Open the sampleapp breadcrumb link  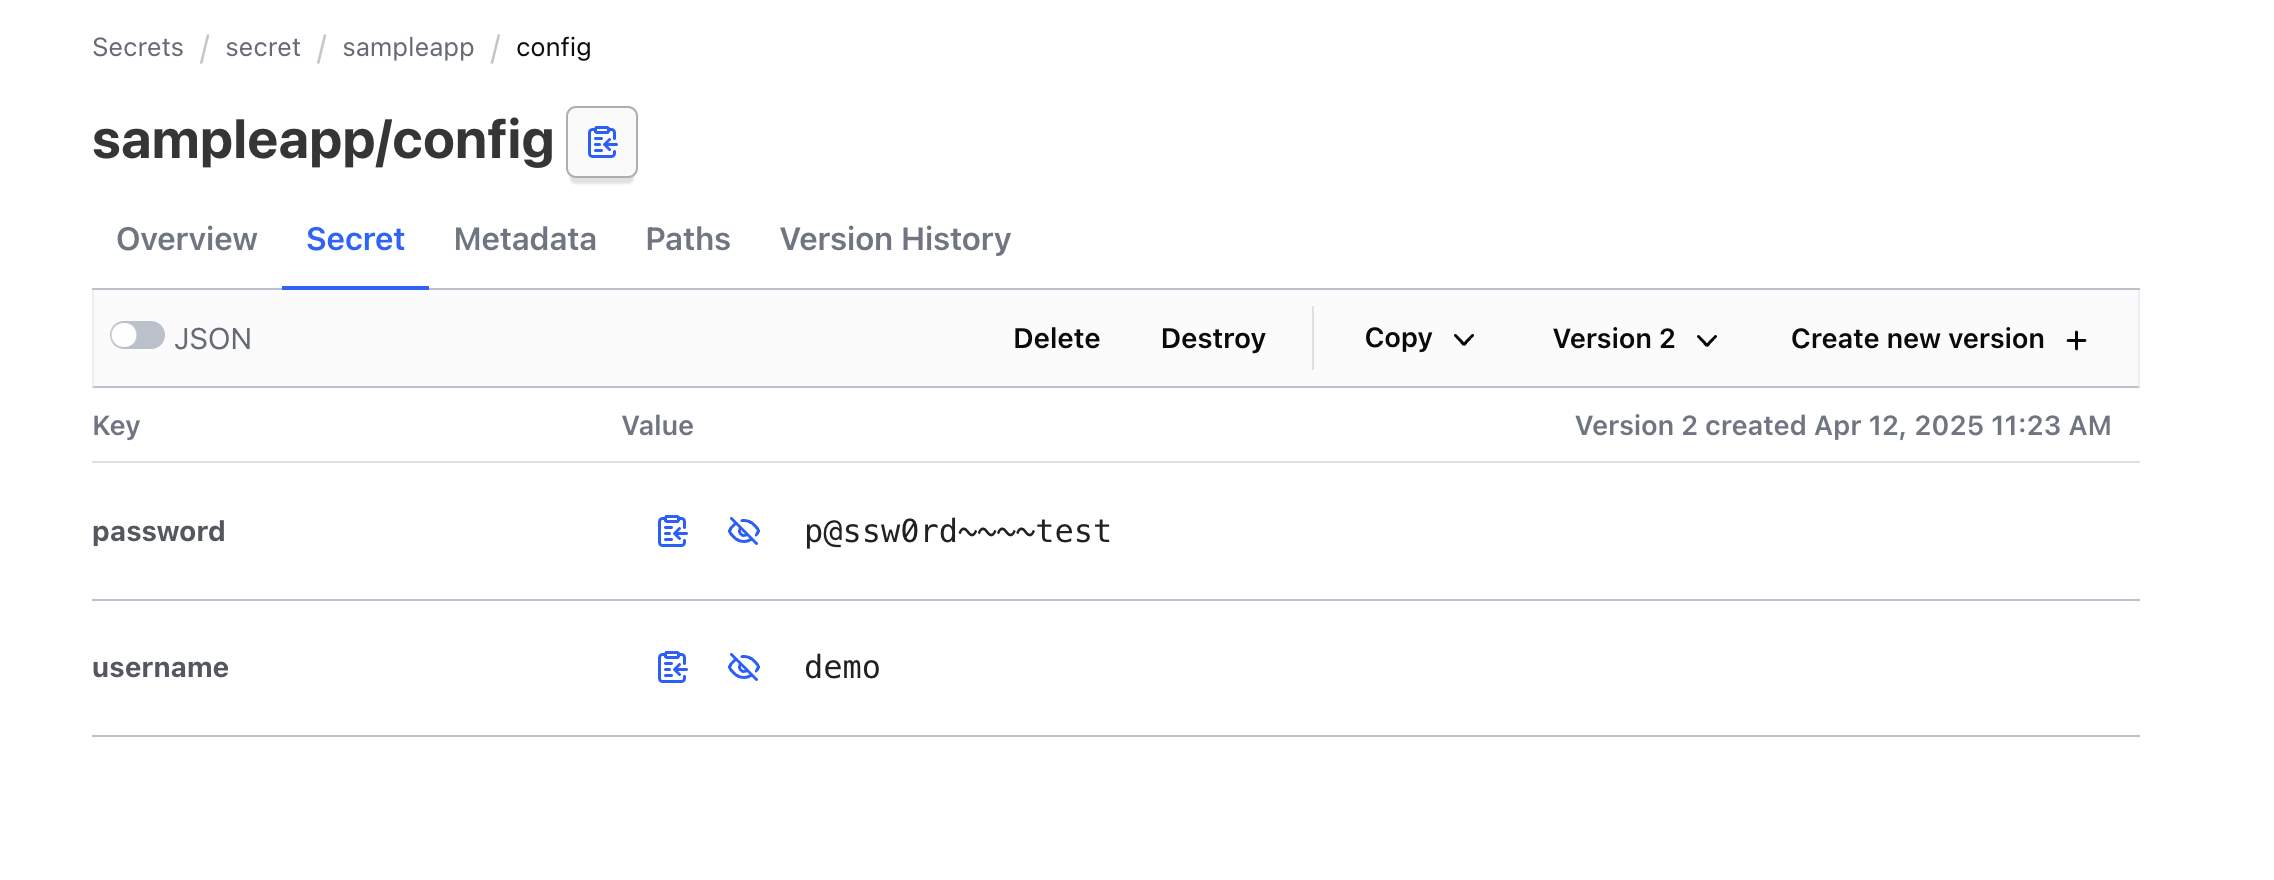408,47
